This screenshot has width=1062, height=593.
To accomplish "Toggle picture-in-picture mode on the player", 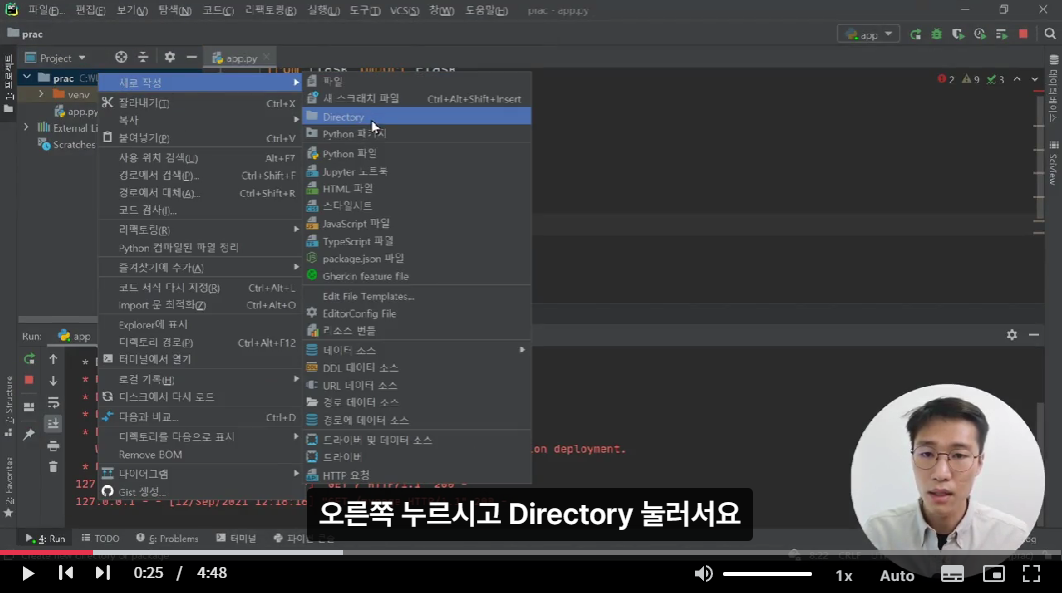I will click(x=994, y=574).
